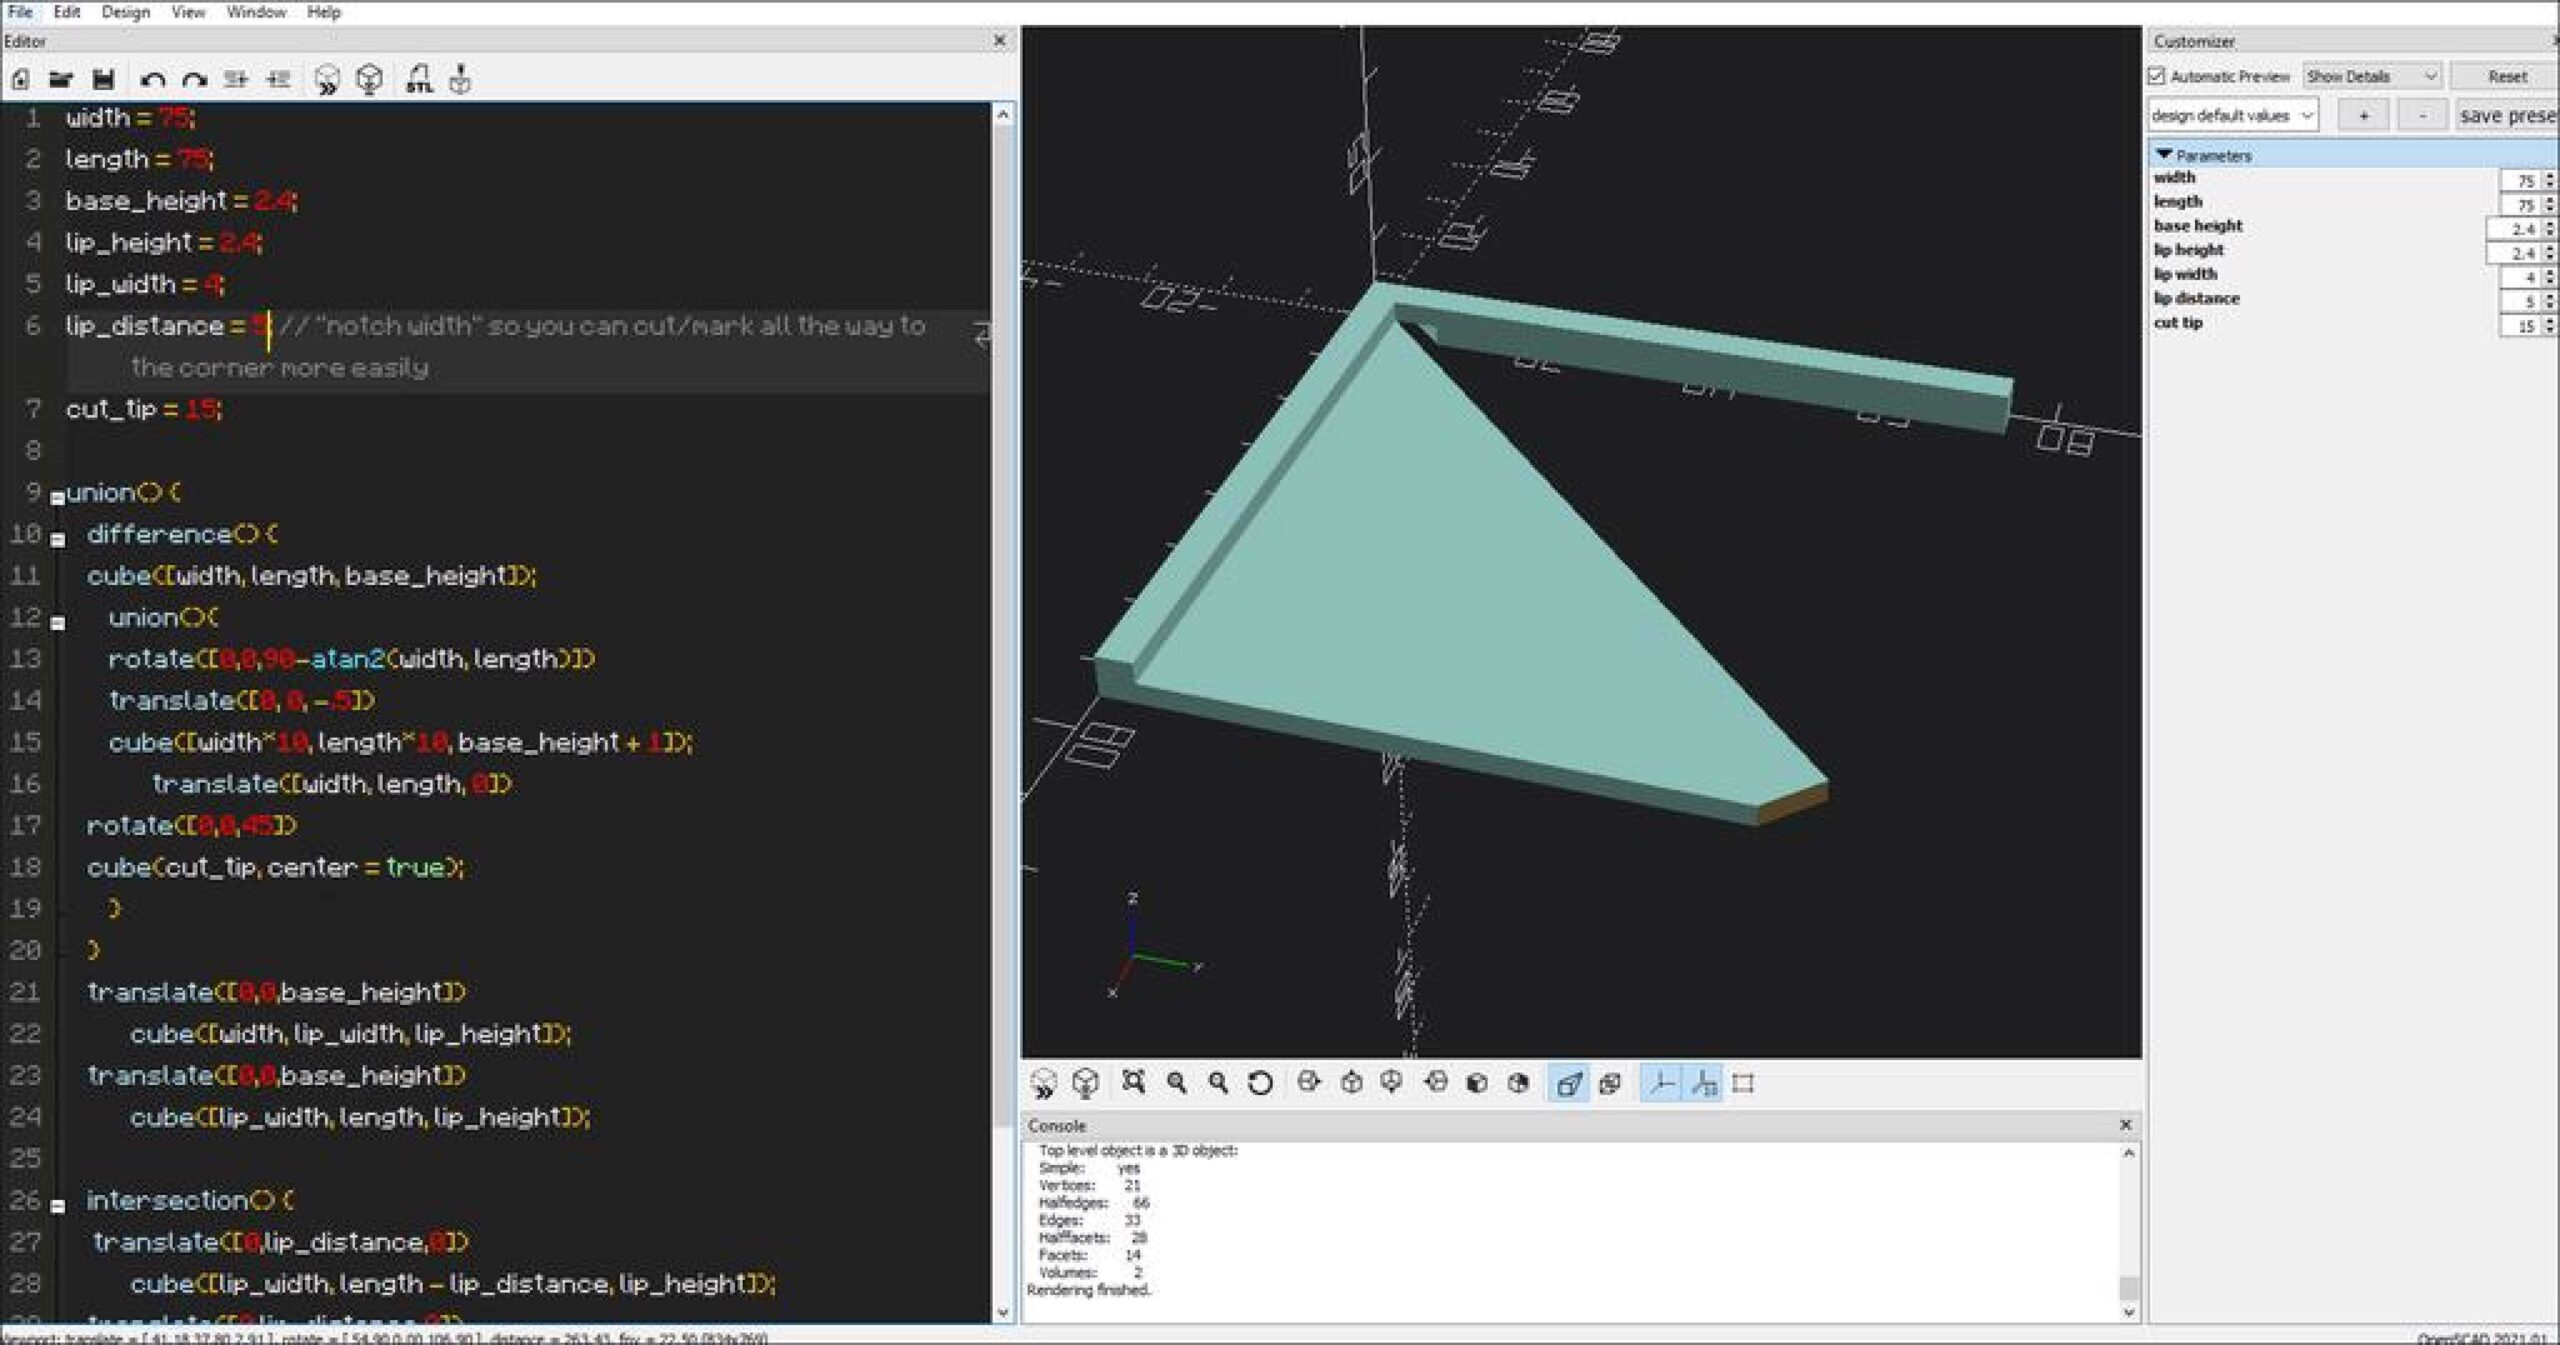Viewport: 2560px width, 1345px height.
Task: Open the Show Details dropdown
Action: click(2372, 76)
